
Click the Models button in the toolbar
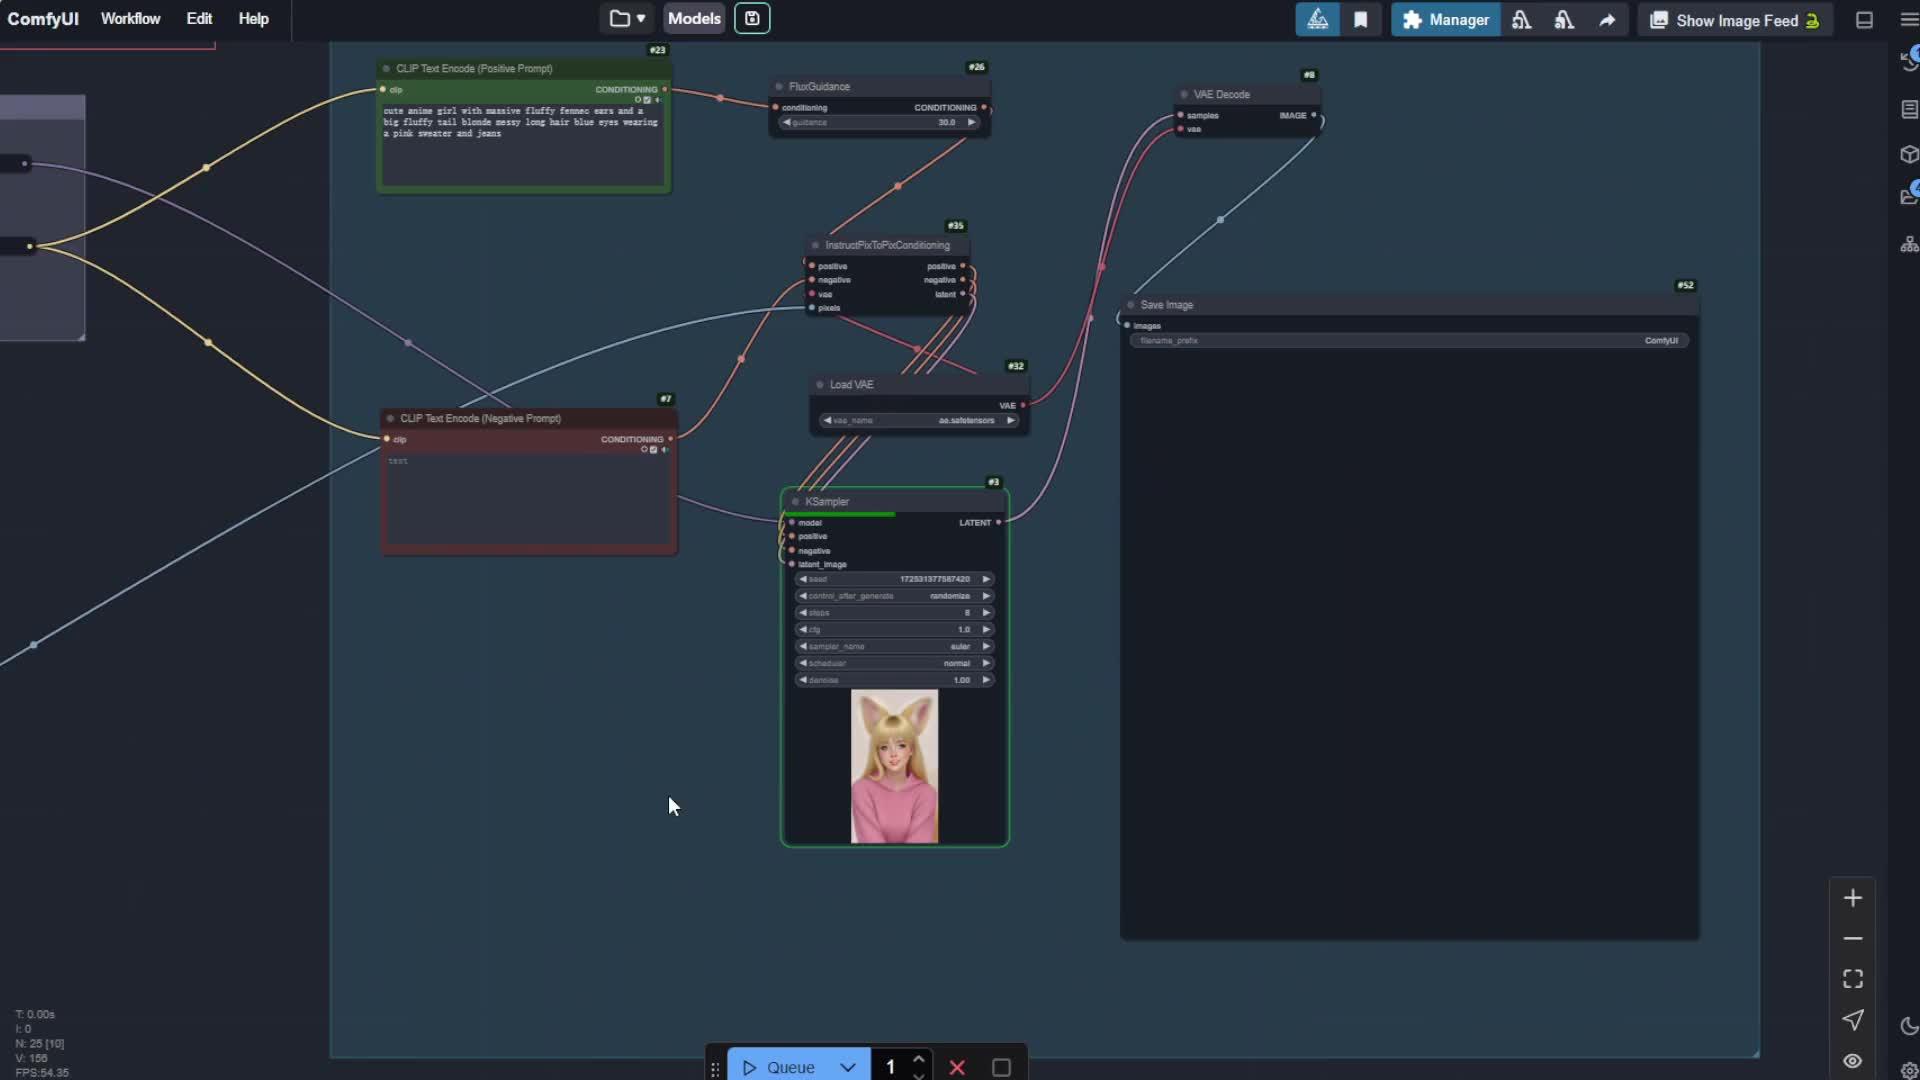click(x=693, y=18)
